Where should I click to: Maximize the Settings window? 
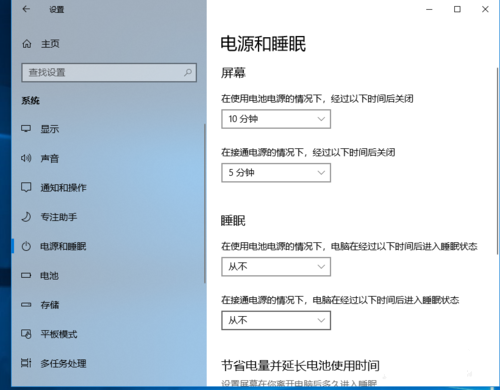click(457, 9)
